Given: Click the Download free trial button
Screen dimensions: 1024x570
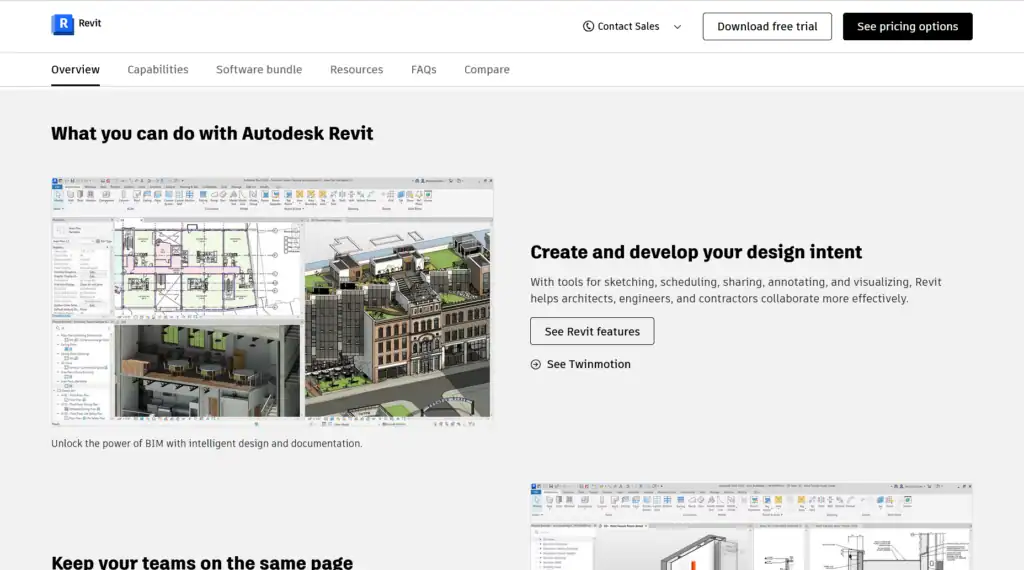Looking at the screenshot, I should pos(767,27).
